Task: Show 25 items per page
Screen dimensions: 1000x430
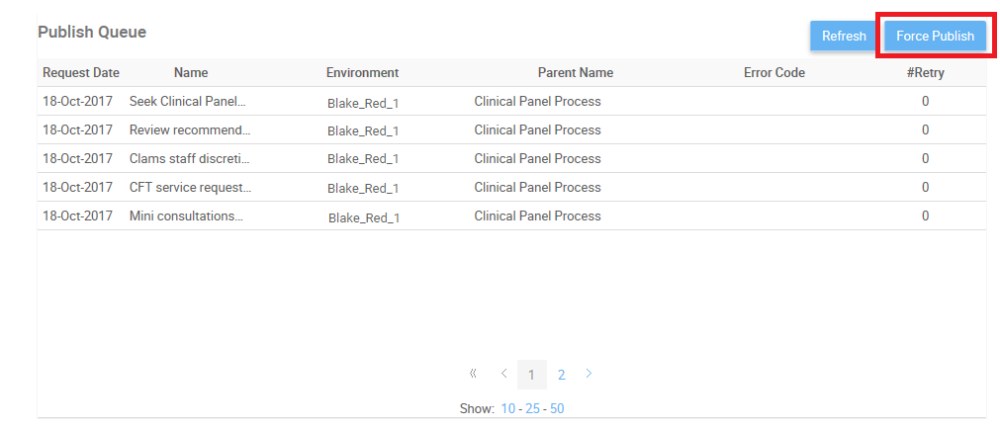Action: (x=532, y=408)
